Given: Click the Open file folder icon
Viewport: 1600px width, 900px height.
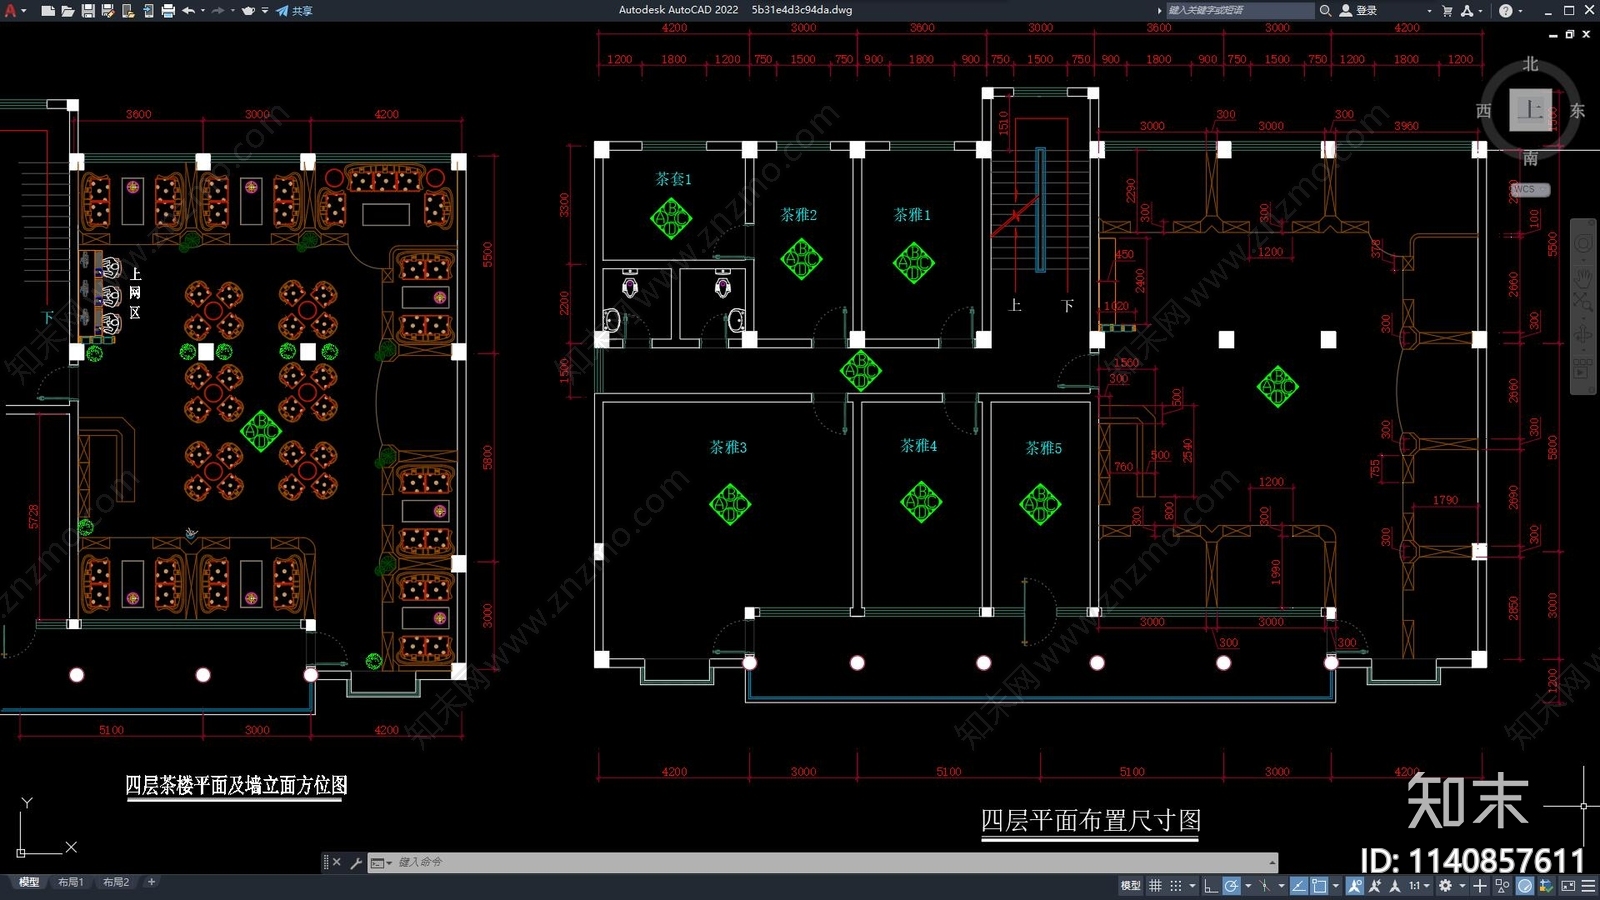Looking at the screenshot, I should (x=68, y=11).
